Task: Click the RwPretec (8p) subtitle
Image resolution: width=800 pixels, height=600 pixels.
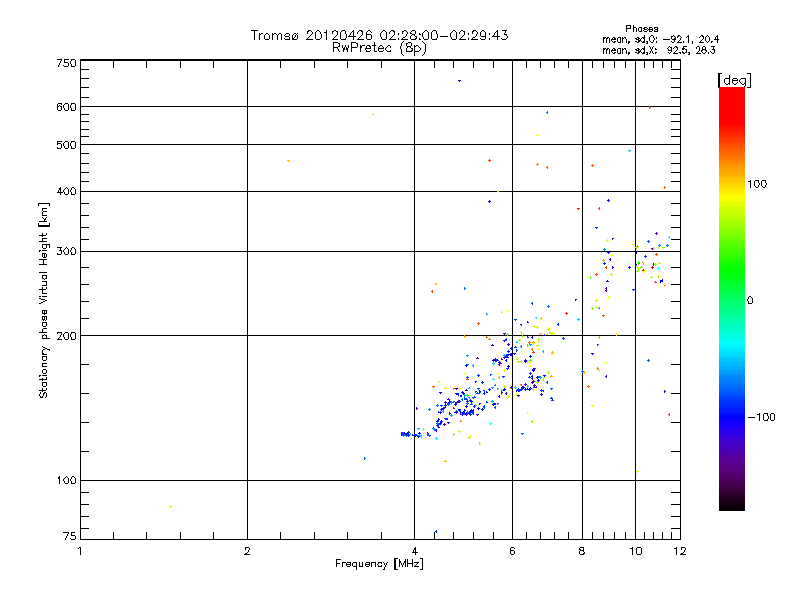Action: 379,48
